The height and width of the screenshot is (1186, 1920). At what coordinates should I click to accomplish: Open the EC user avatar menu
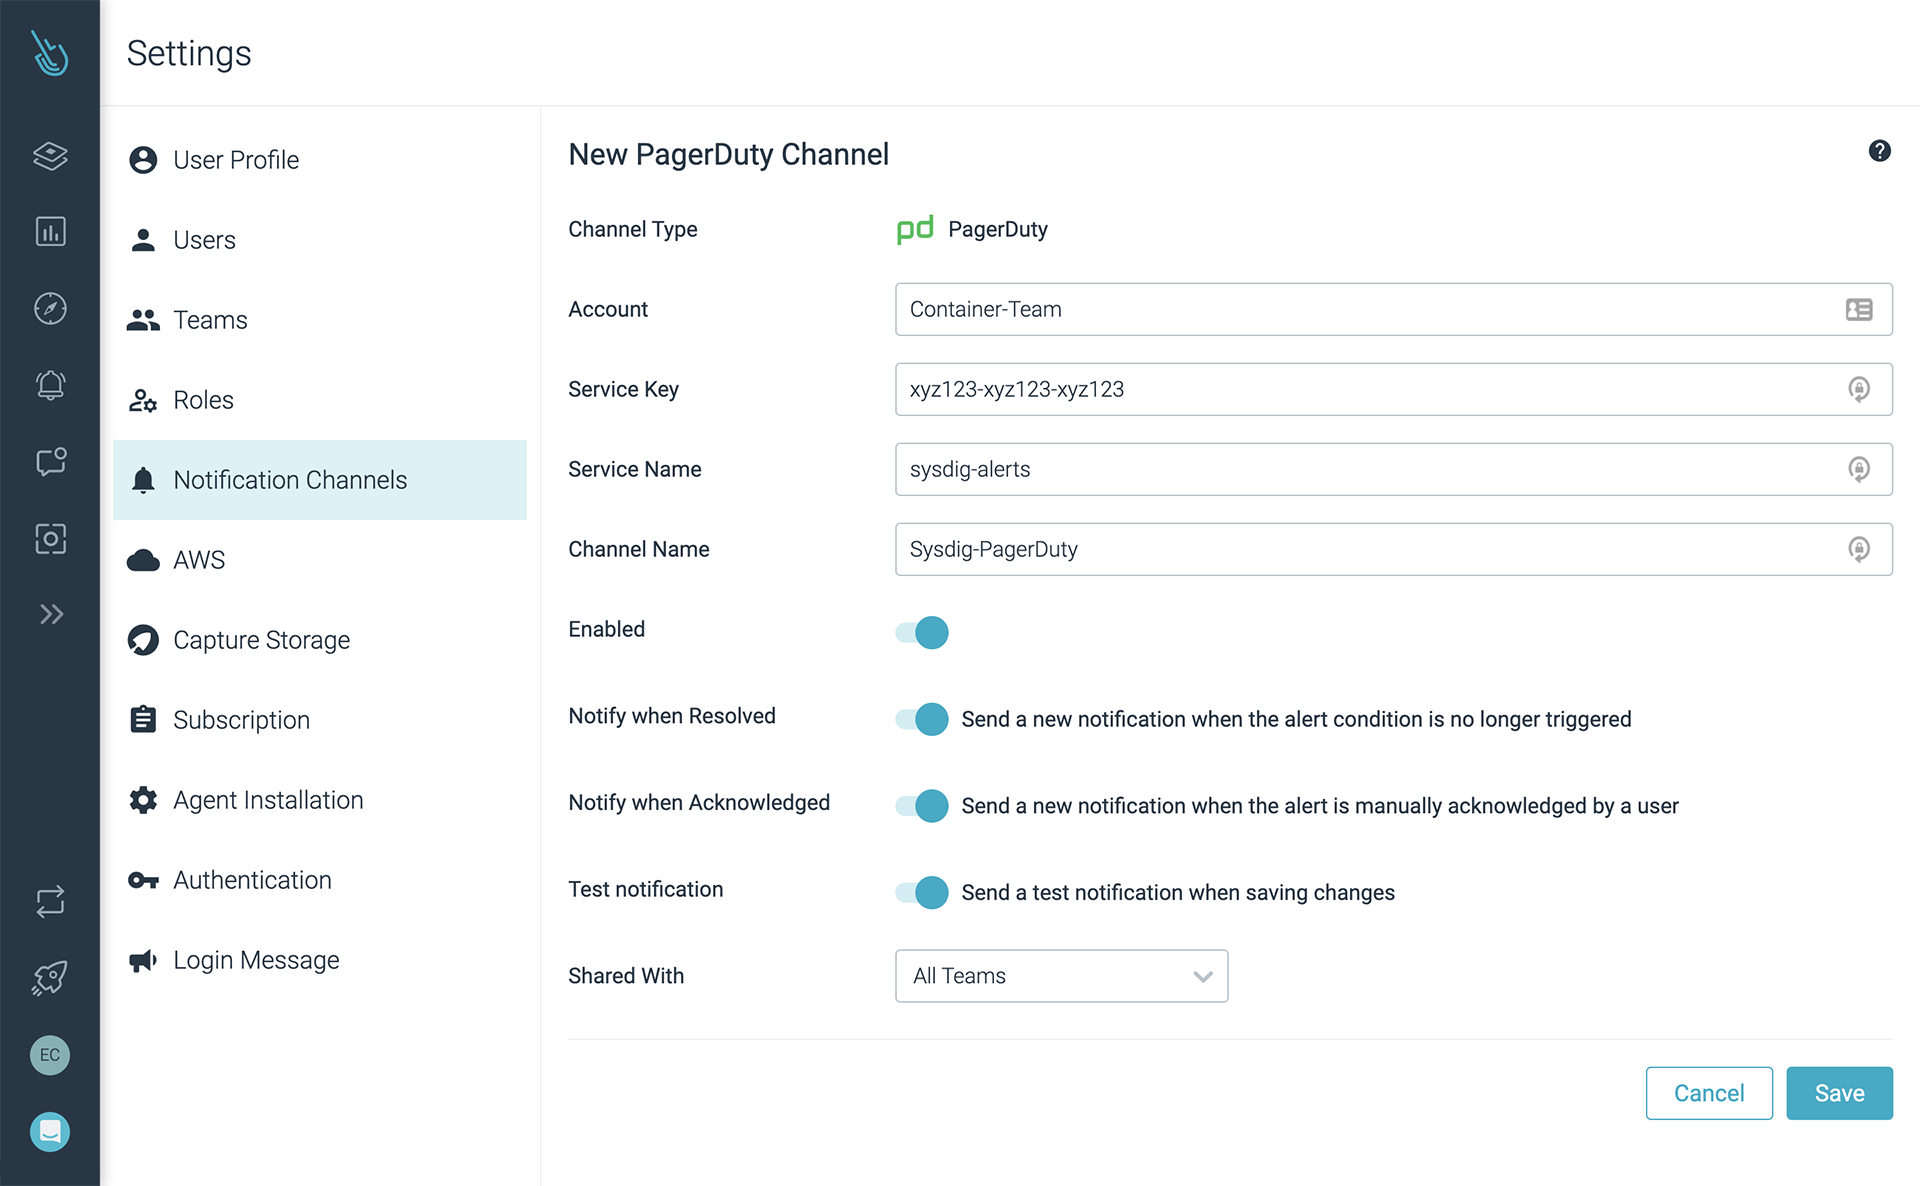coord(50,1055)
